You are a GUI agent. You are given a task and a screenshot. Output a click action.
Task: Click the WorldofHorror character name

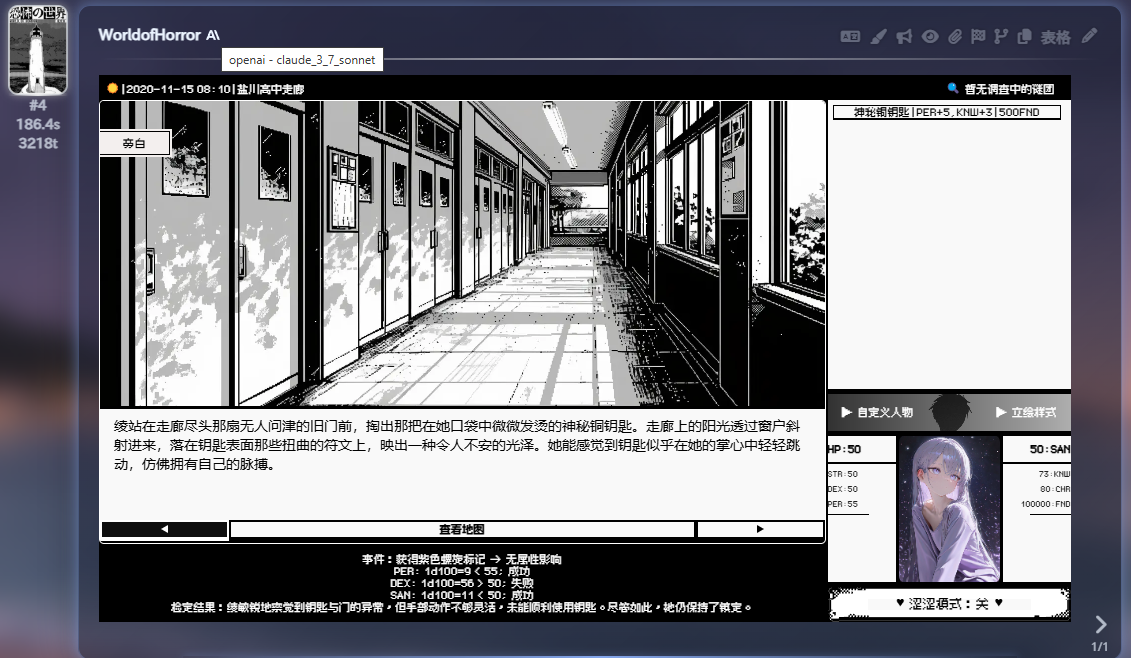[149, 35]
